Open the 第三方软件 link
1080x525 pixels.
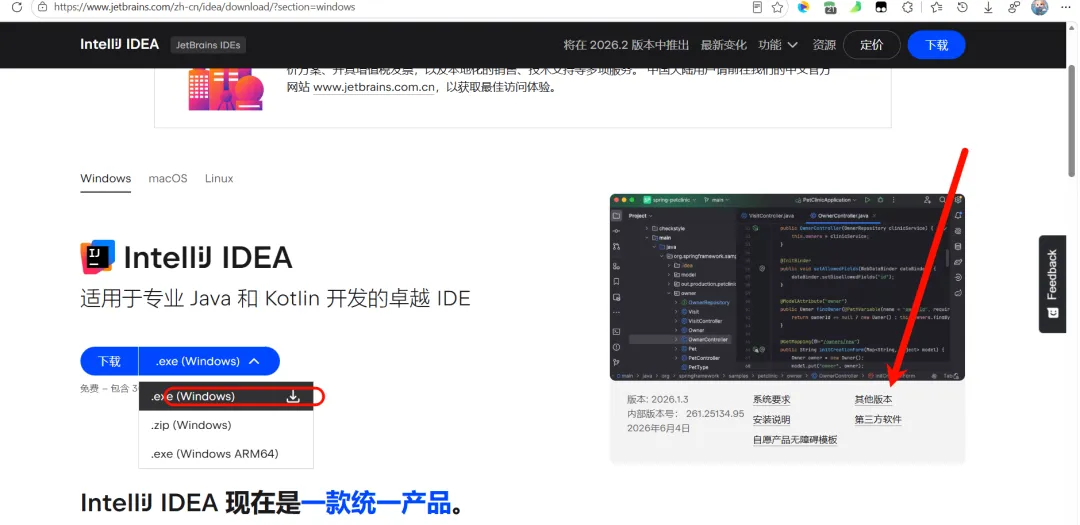(x=878, y=420)
